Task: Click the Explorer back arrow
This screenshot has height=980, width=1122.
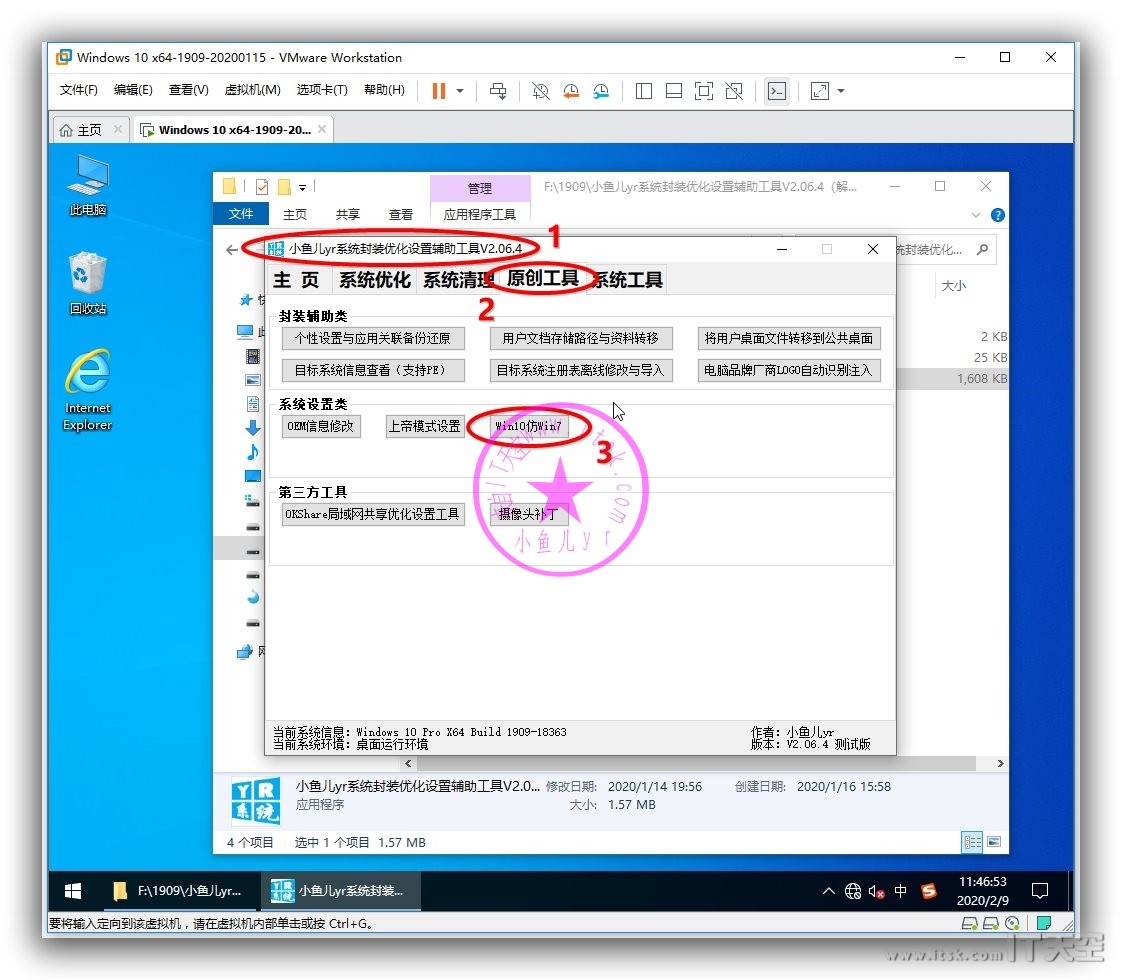Action: click(x=231, y=250)
